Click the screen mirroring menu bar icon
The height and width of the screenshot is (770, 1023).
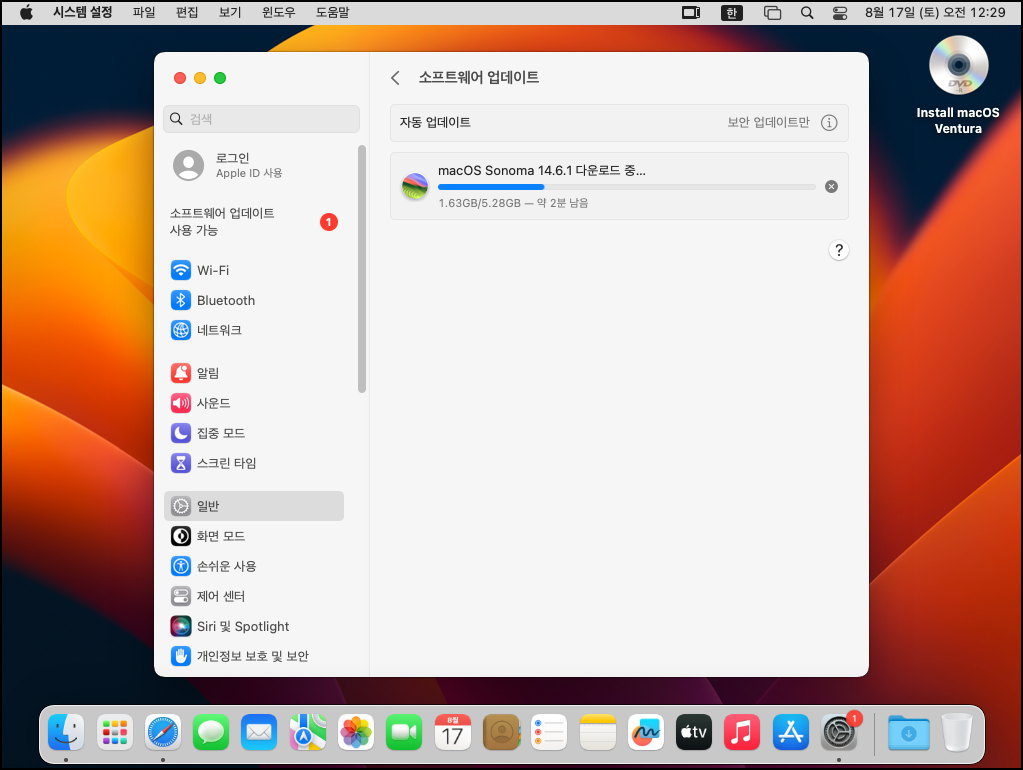[x=691, y=12]
